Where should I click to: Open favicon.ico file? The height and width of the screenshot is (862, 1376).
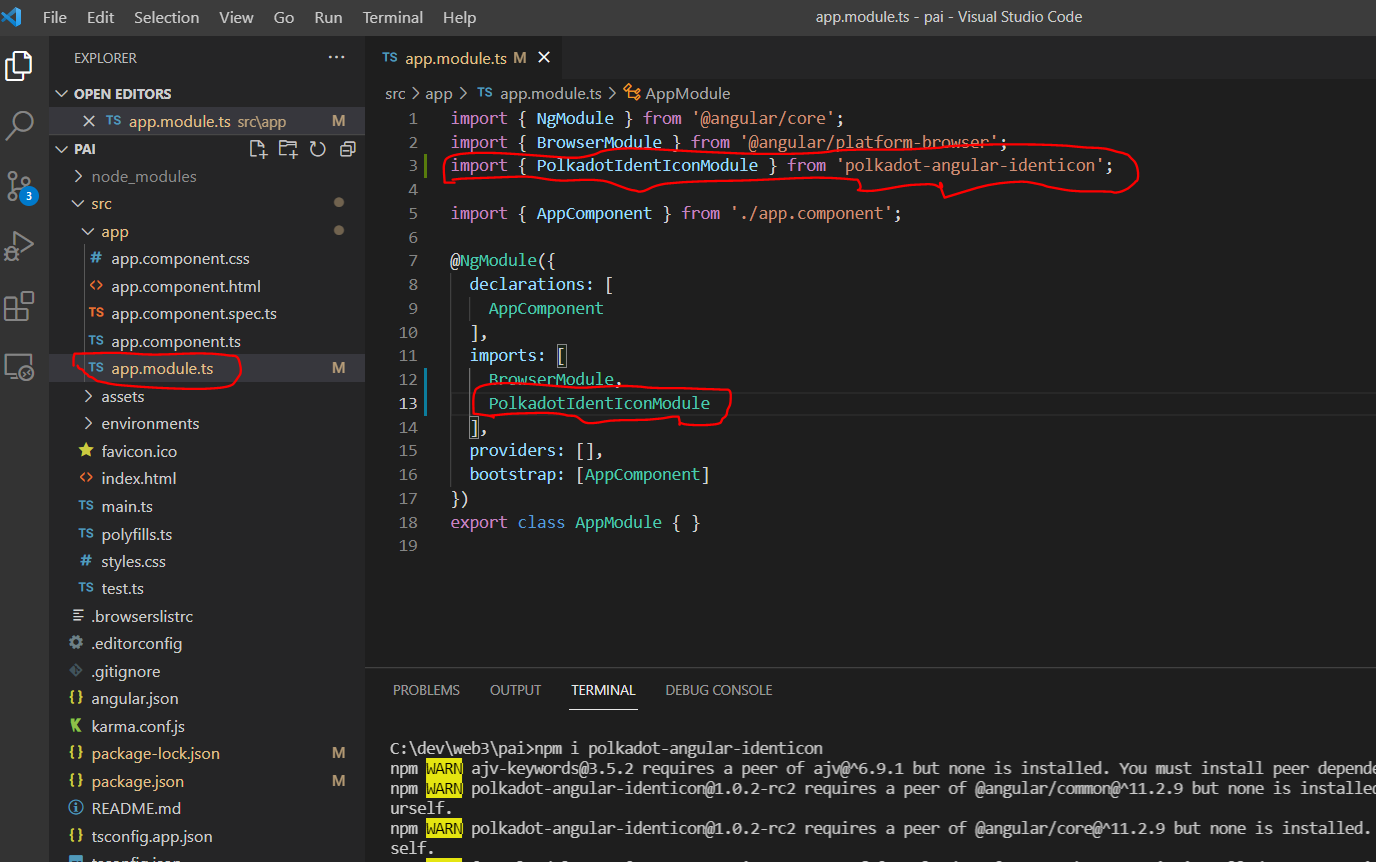coord(139,451)
